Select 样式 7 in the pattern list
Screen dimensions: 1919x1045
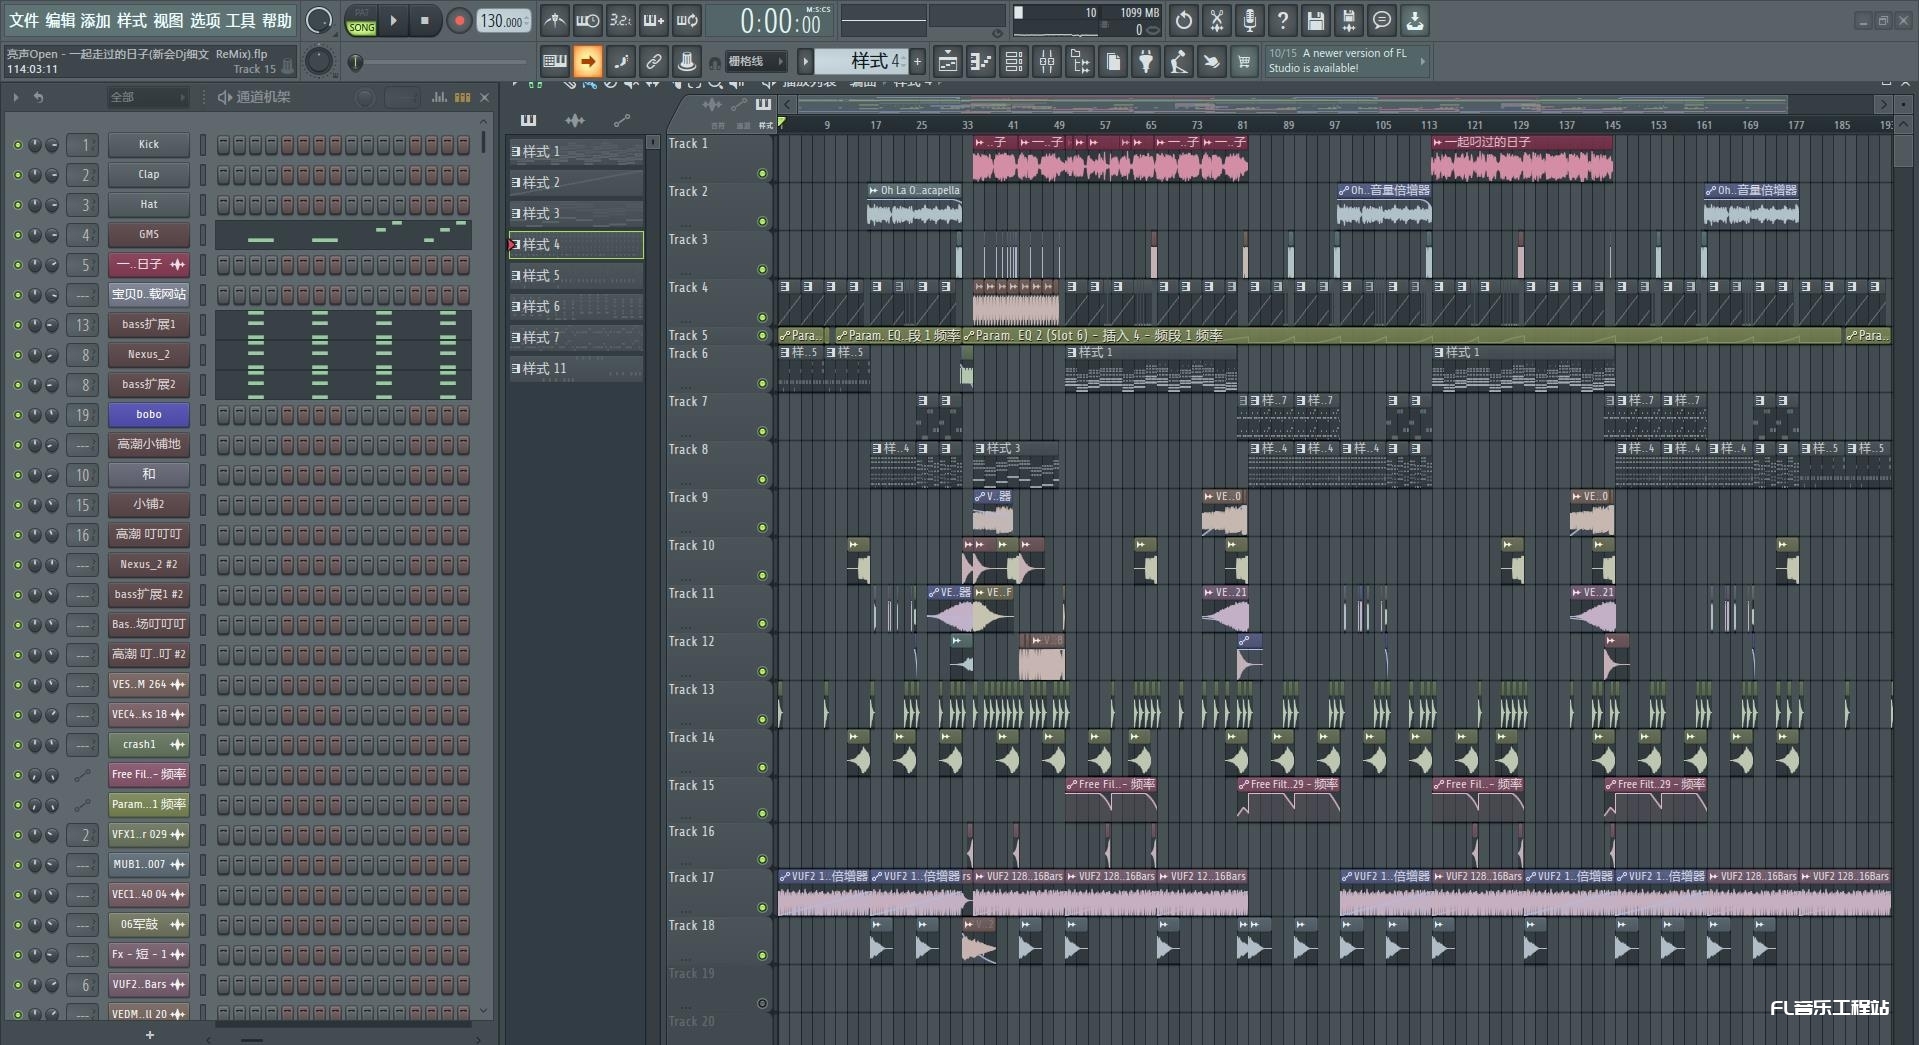coord(575,338)
